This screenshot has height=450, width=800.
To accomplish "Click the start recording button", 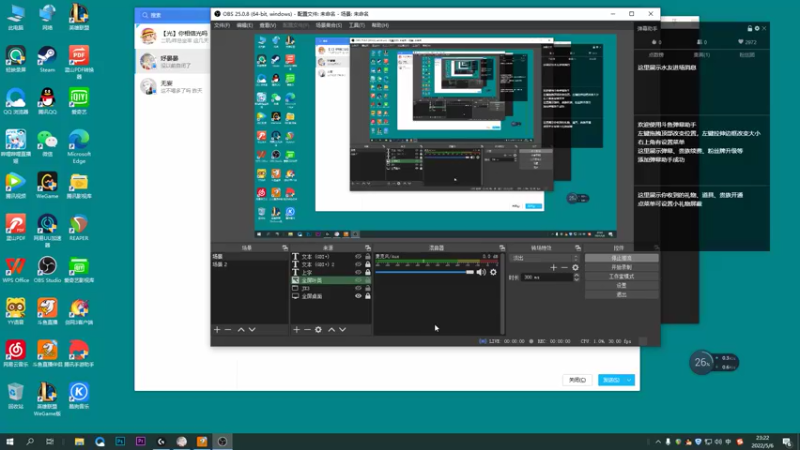I will (621, 267).
